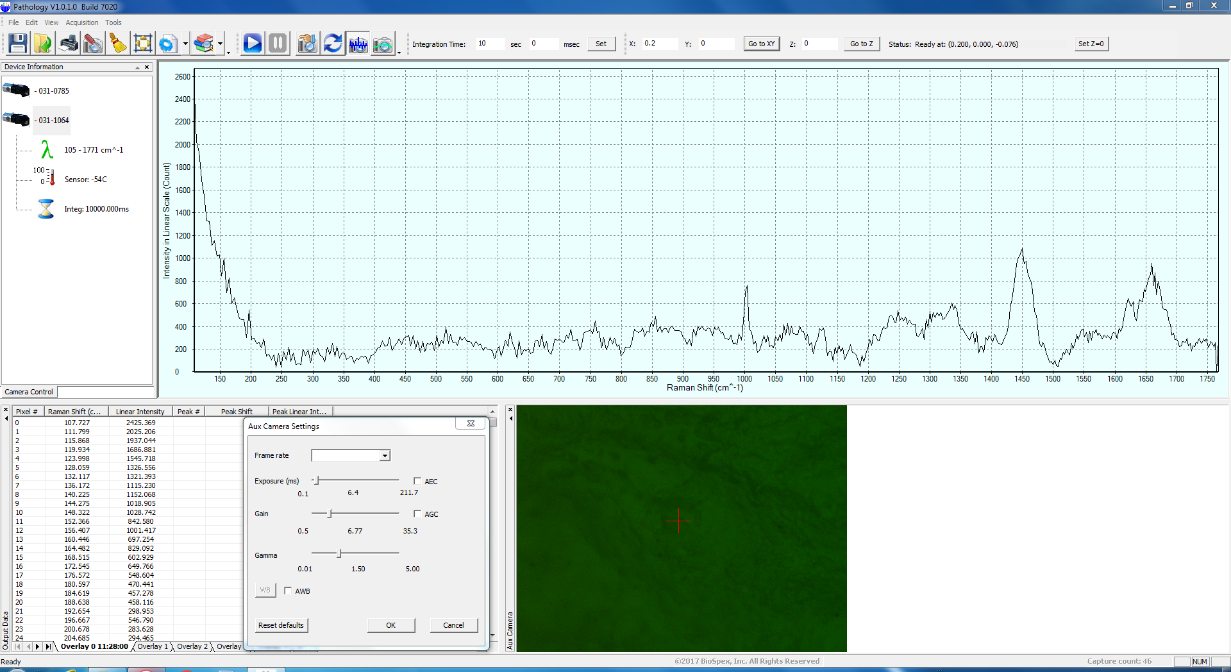The image size is (1231, 672).
Task: Enable the AEC auto exposure checkbox
Action: (x=418, y=481)
